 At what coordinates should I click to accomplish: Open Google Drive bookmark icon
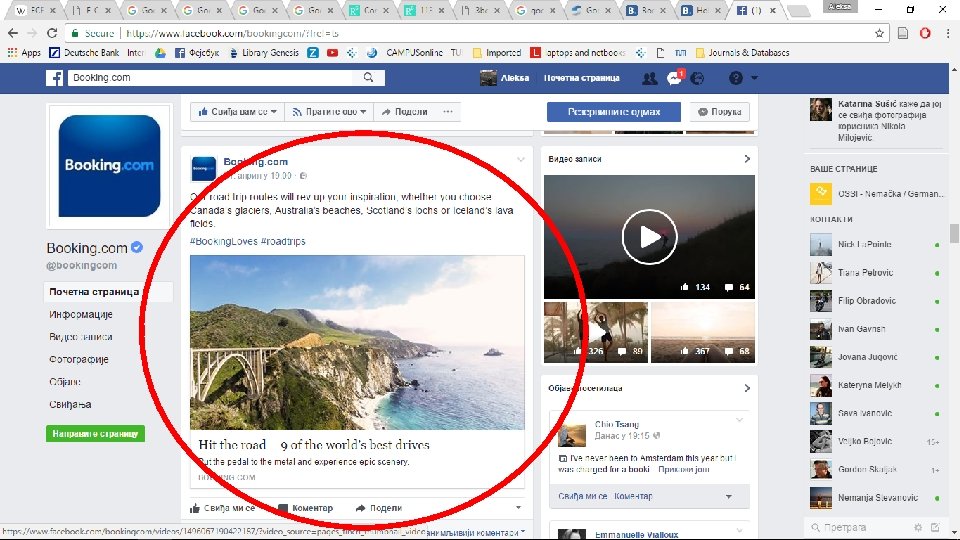click(x=160, y=53)
